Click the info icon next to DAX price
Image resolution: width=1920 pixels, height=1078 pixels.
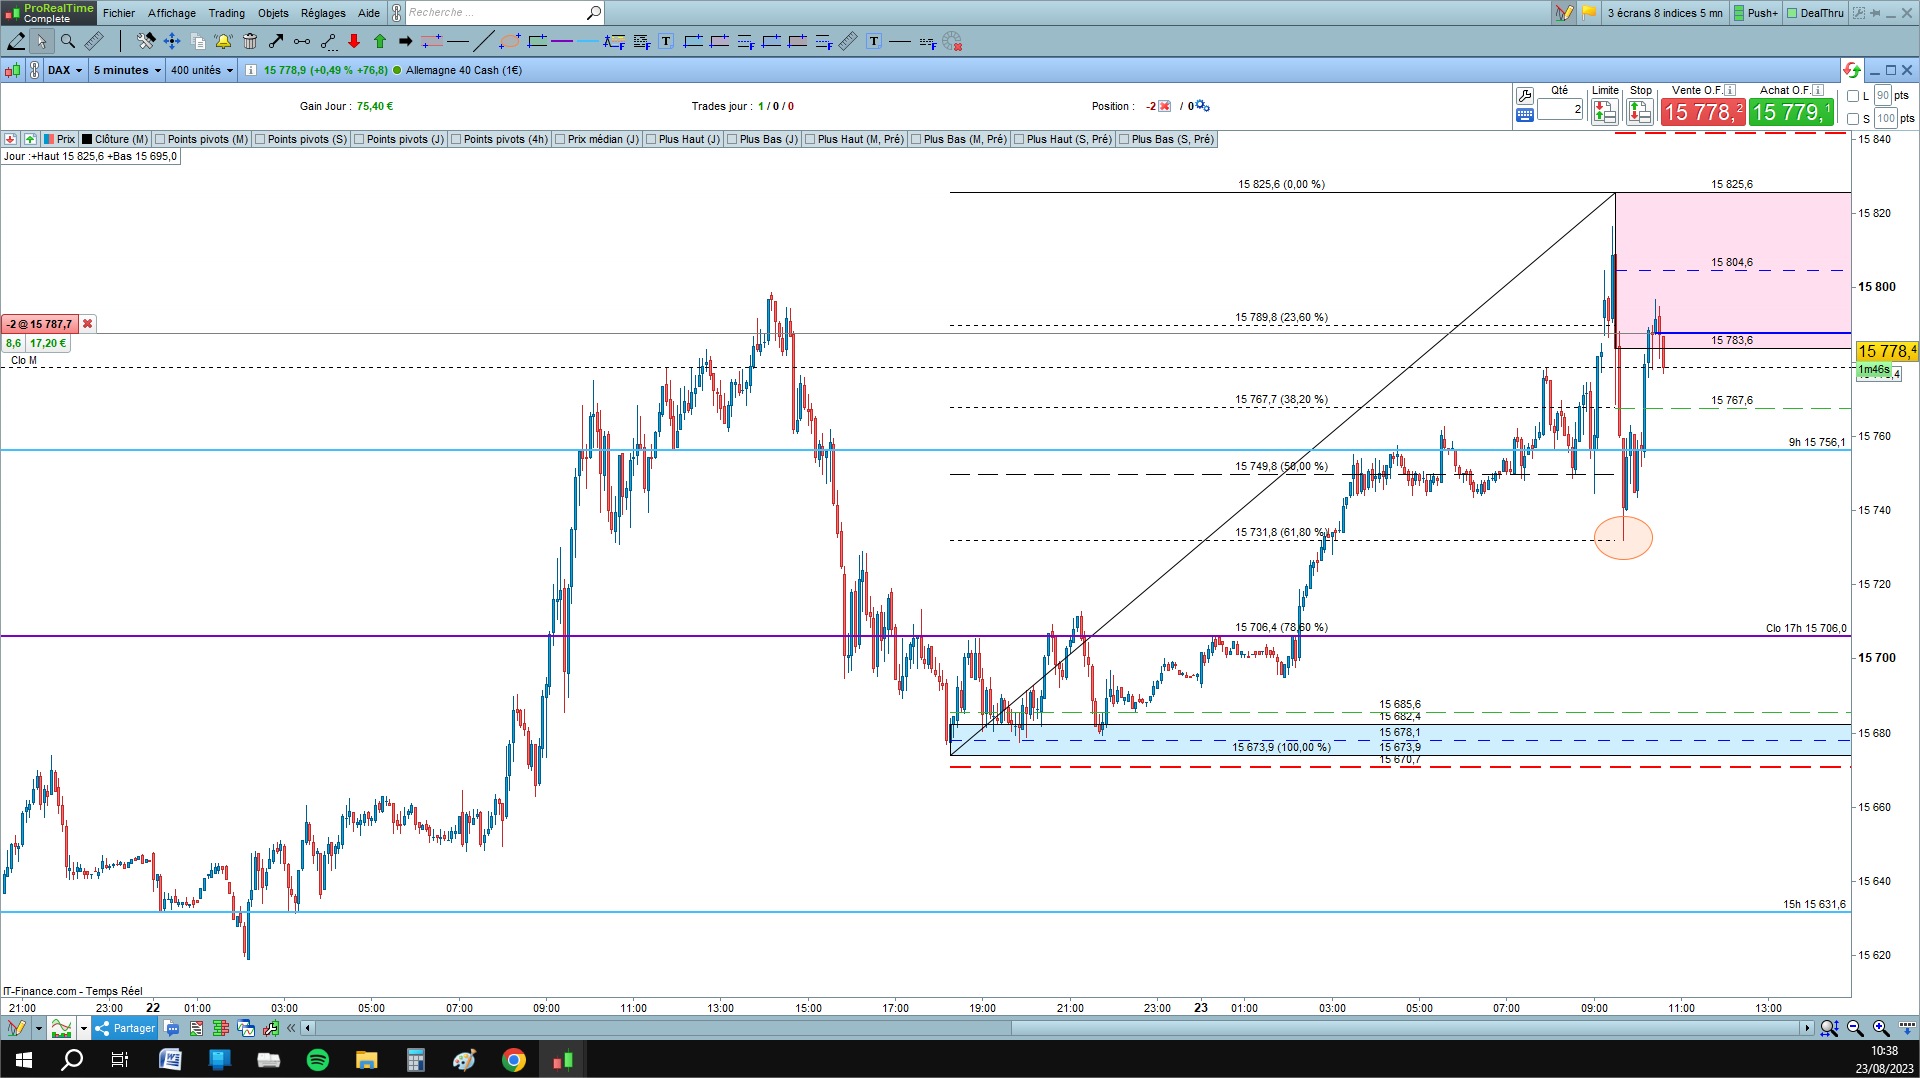pyautogui.click(x=250, y=70)
